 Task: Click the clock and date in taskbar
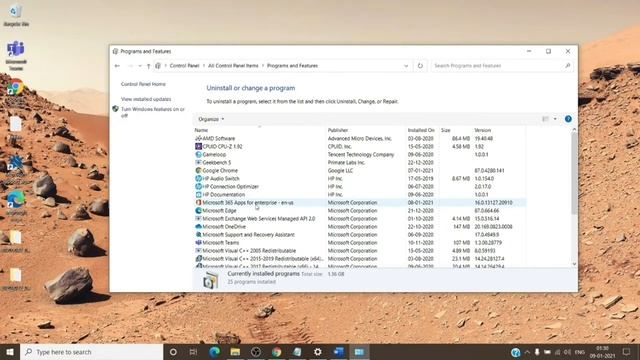click(602, 352)
